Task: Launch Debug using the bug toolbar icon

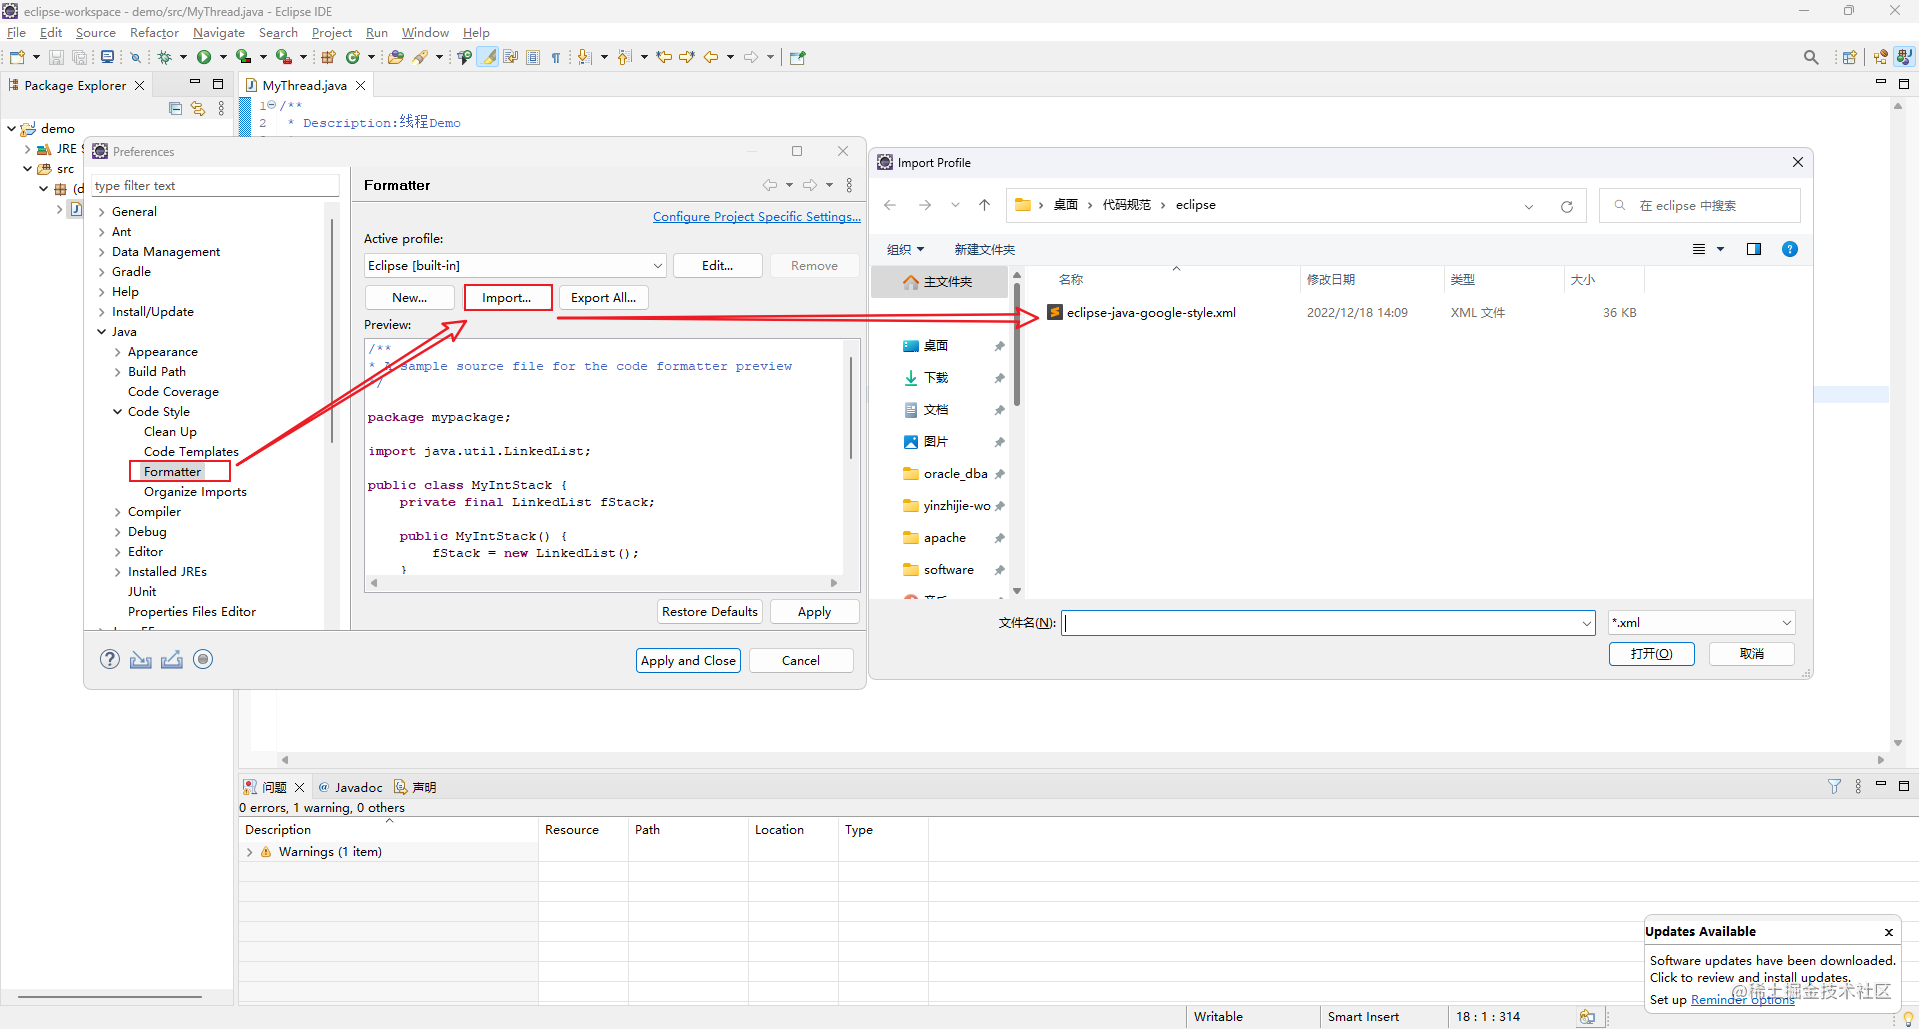Action: point(164,57)
